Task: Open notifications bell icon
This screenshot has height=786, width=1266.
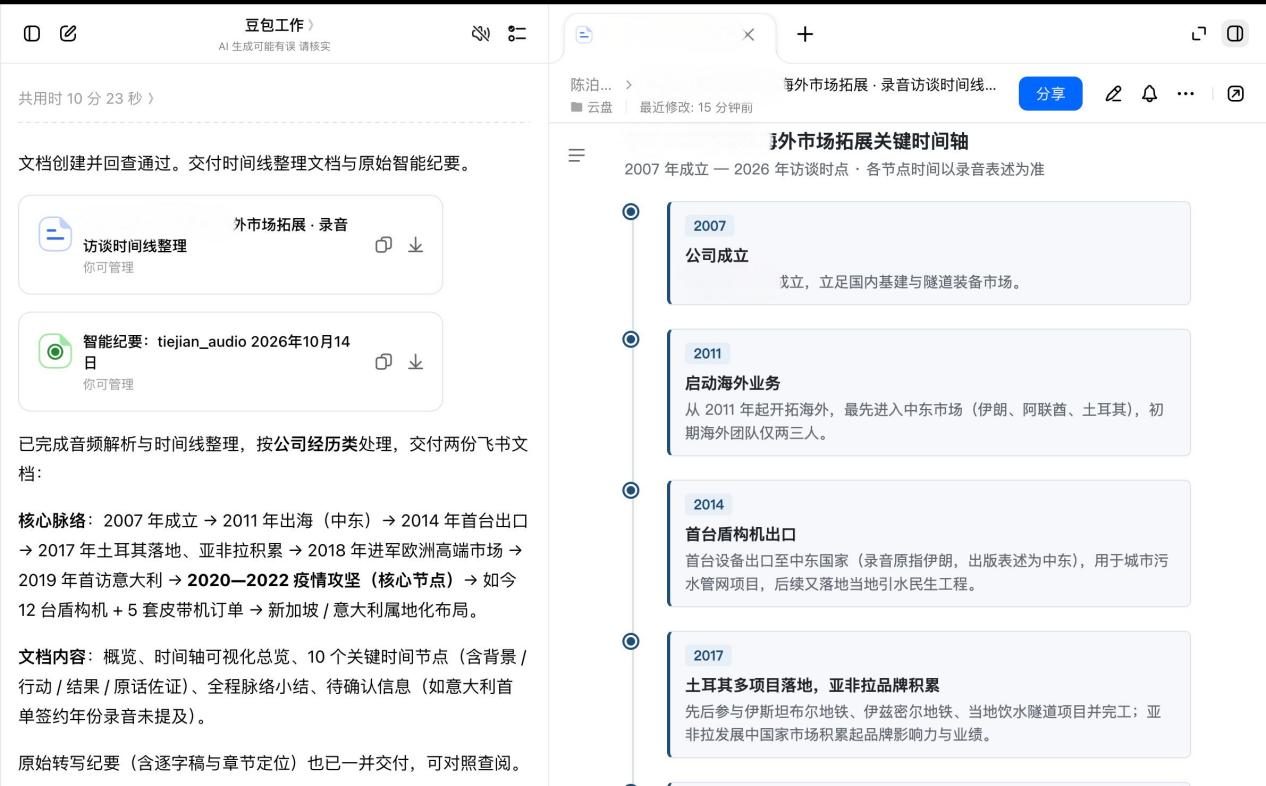Action: (x=1149, y=94)
